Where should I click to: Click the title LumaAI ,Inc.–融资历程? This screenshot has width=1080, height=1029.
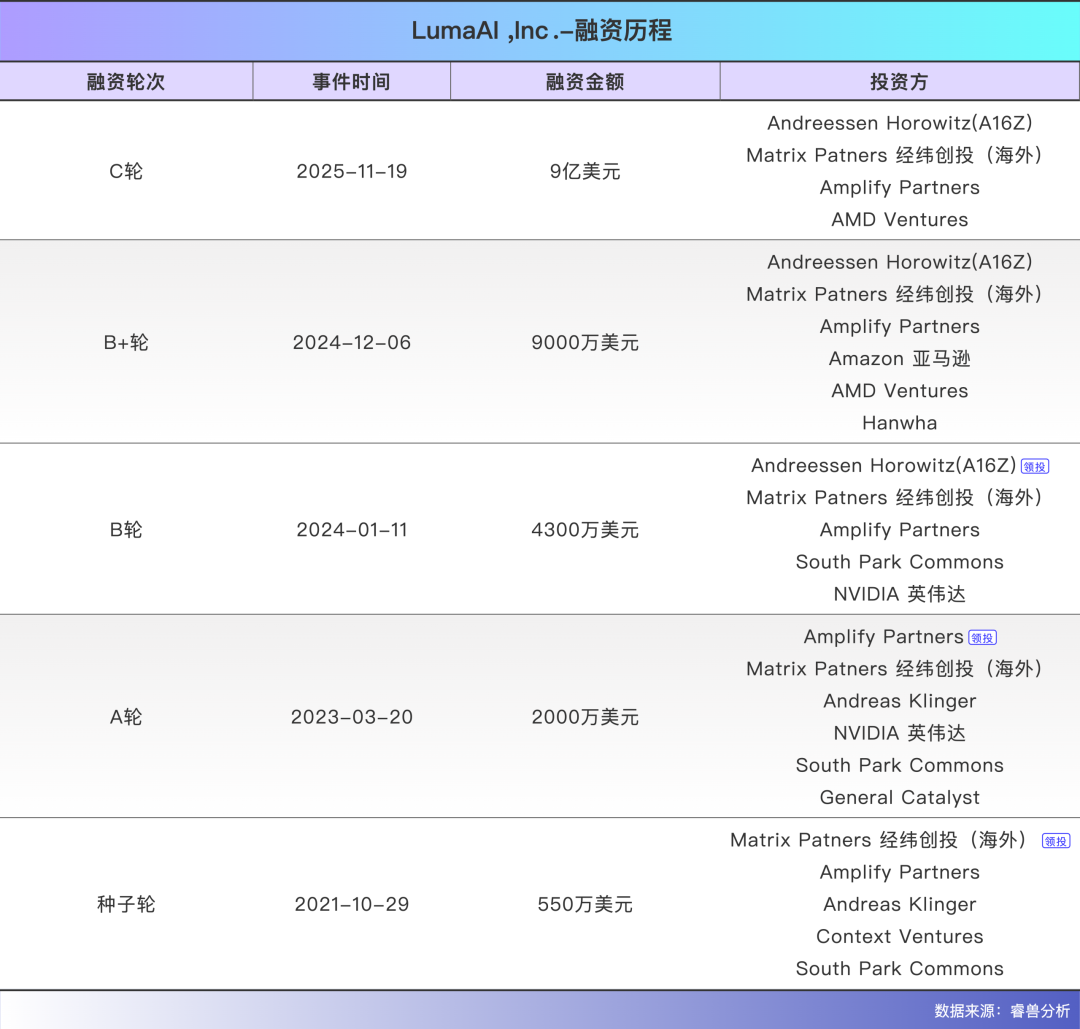pos(541,30)
